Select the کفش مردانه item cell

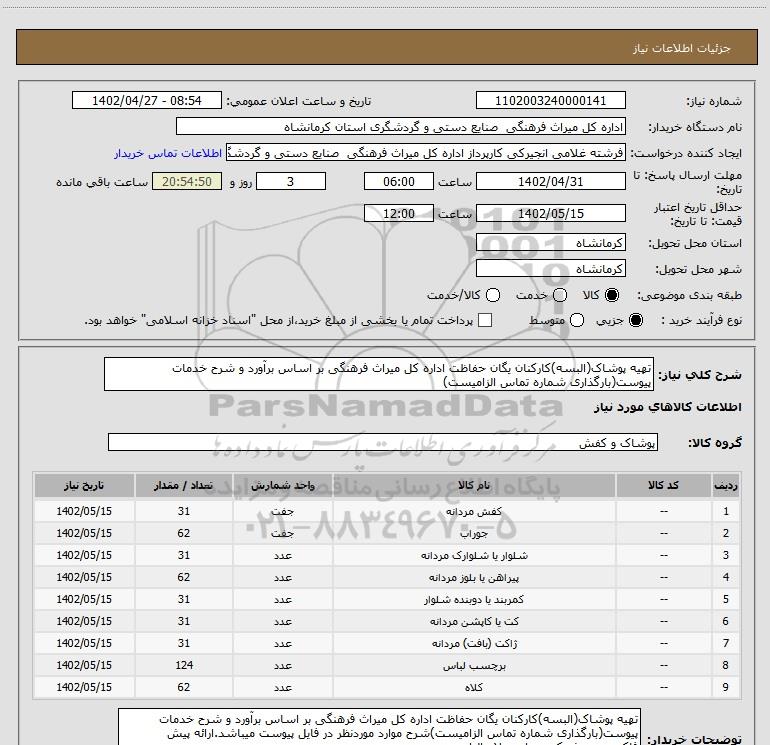474,512
